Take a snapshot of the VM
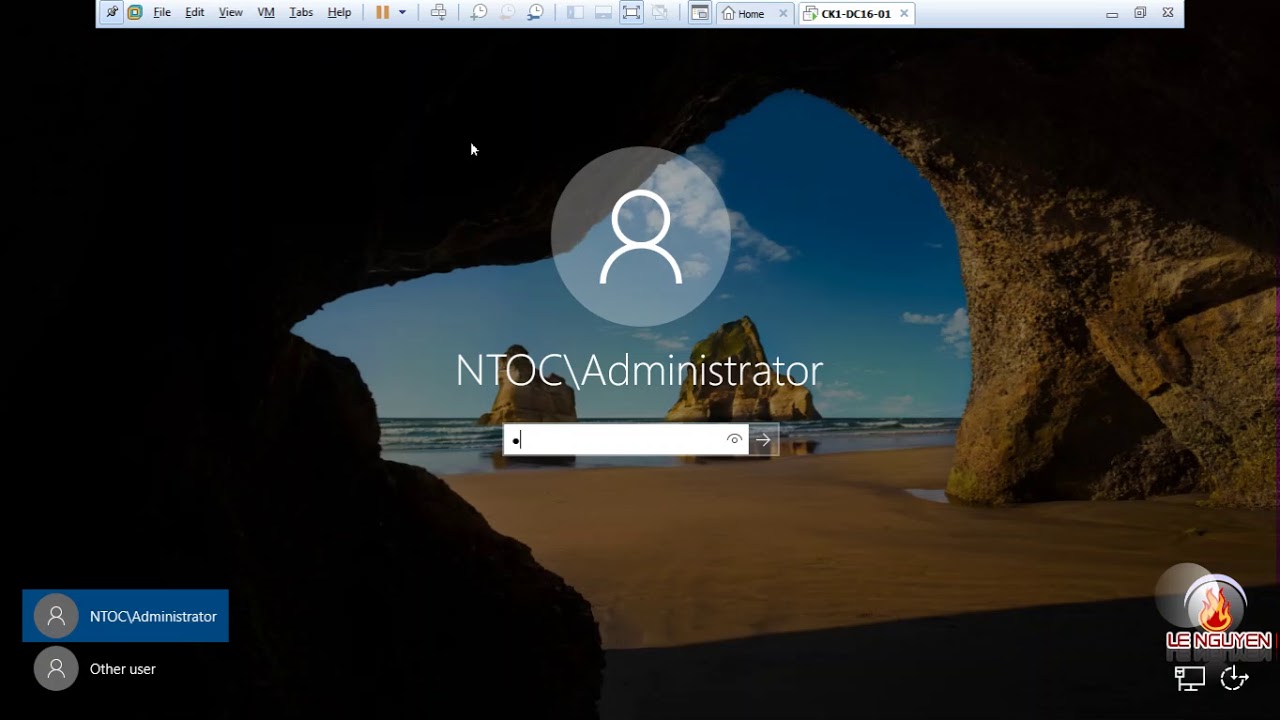 (x=479, y=13)
